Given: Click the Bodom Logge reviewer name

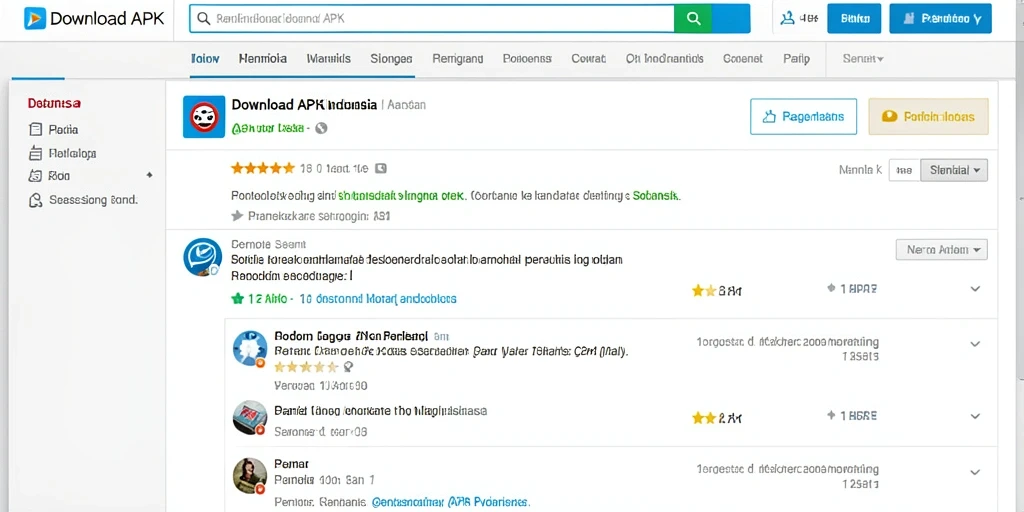Looking at the screenshot, I should click(x=351, y=336).
